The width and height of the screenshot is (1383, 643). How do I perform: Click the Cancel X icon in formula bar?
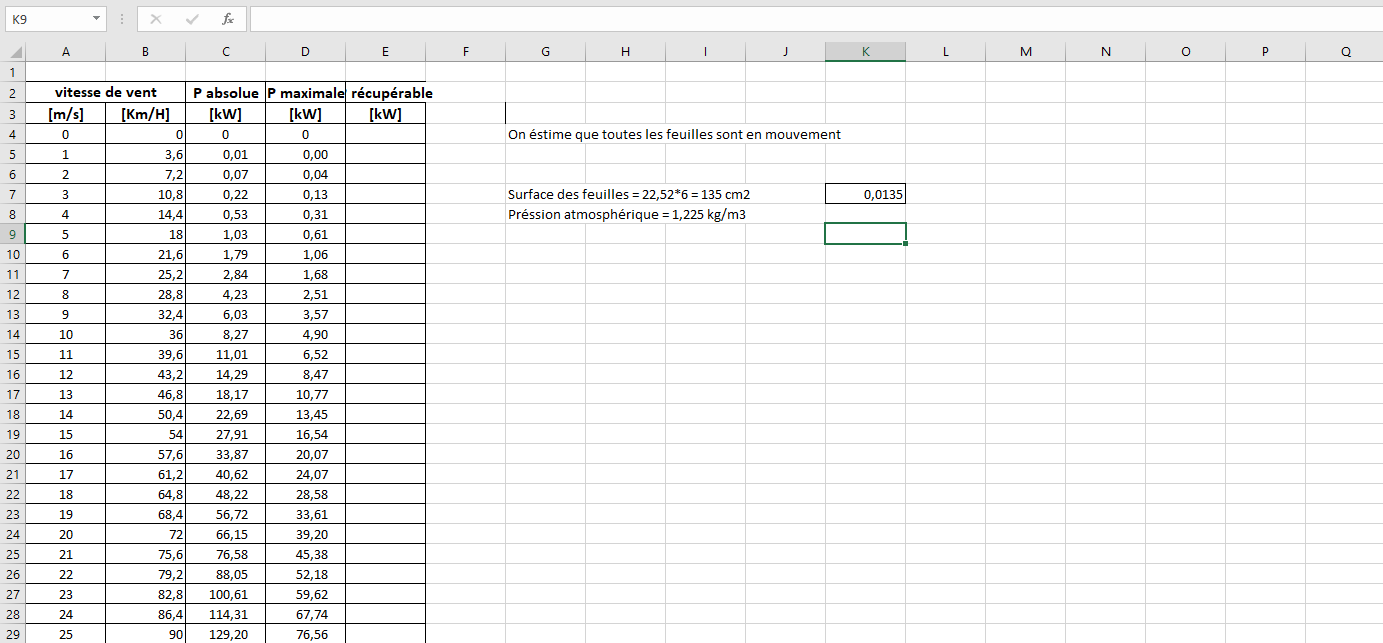tap(156, 19)
